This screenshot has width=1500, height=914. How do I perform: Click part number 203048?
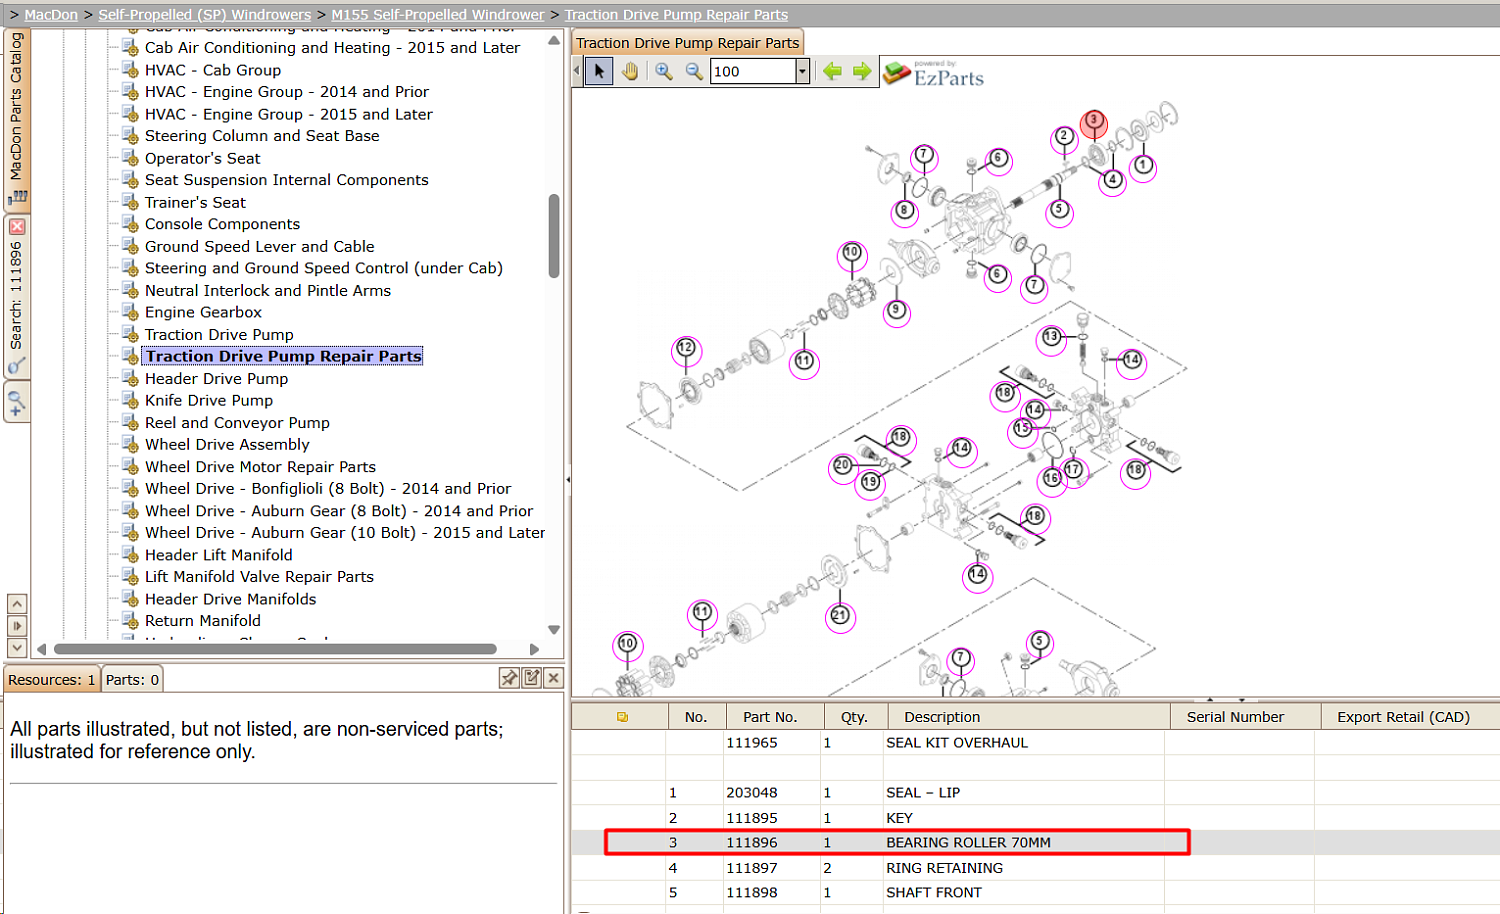[x=752, y=793]
